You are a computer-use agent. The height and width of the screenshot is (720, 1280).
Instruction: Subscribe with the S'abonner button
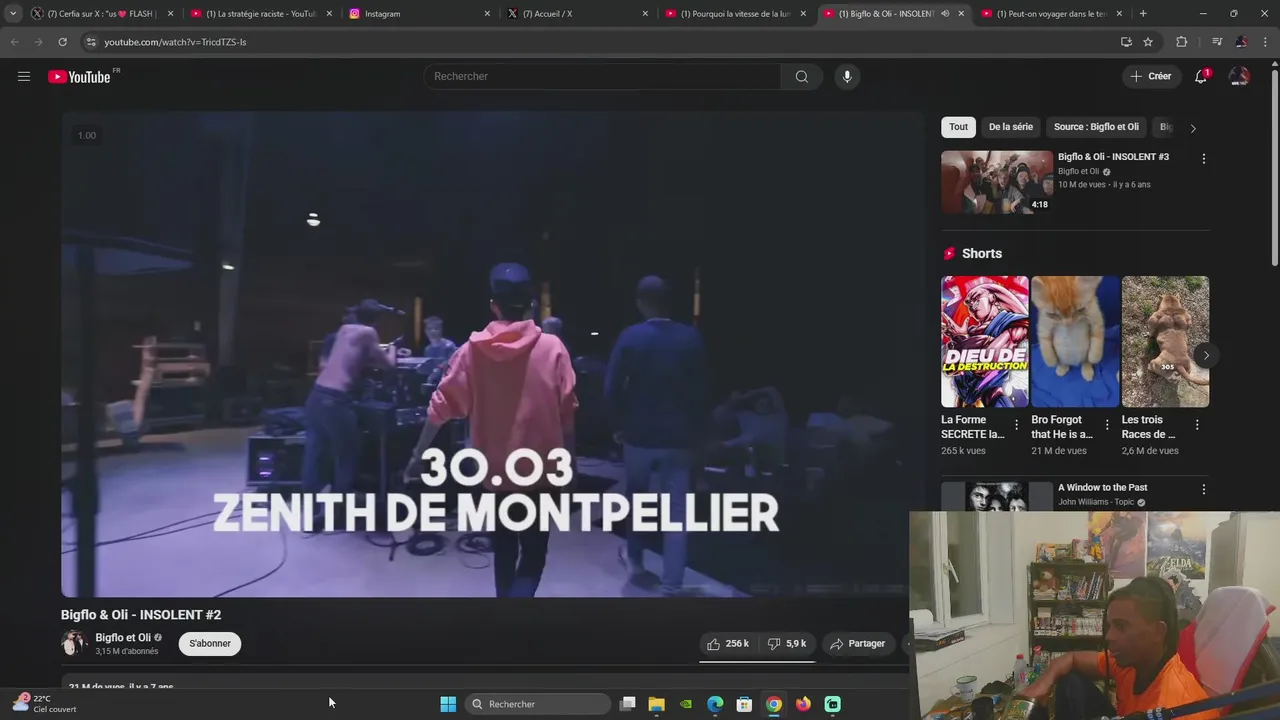210,644
